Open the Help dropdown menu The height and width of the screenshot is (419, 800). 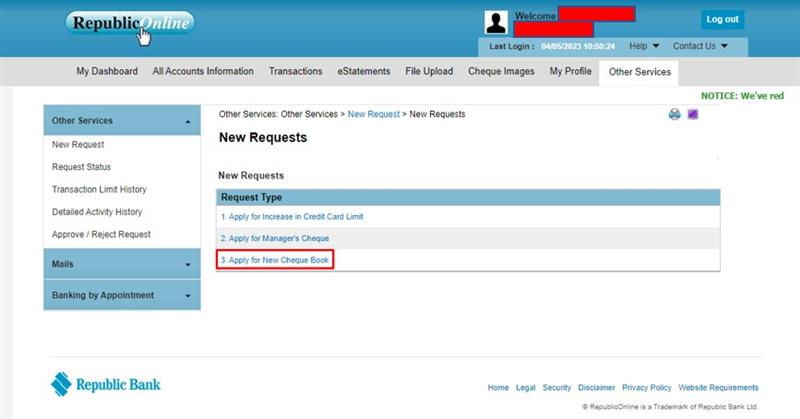pos(644,46)
